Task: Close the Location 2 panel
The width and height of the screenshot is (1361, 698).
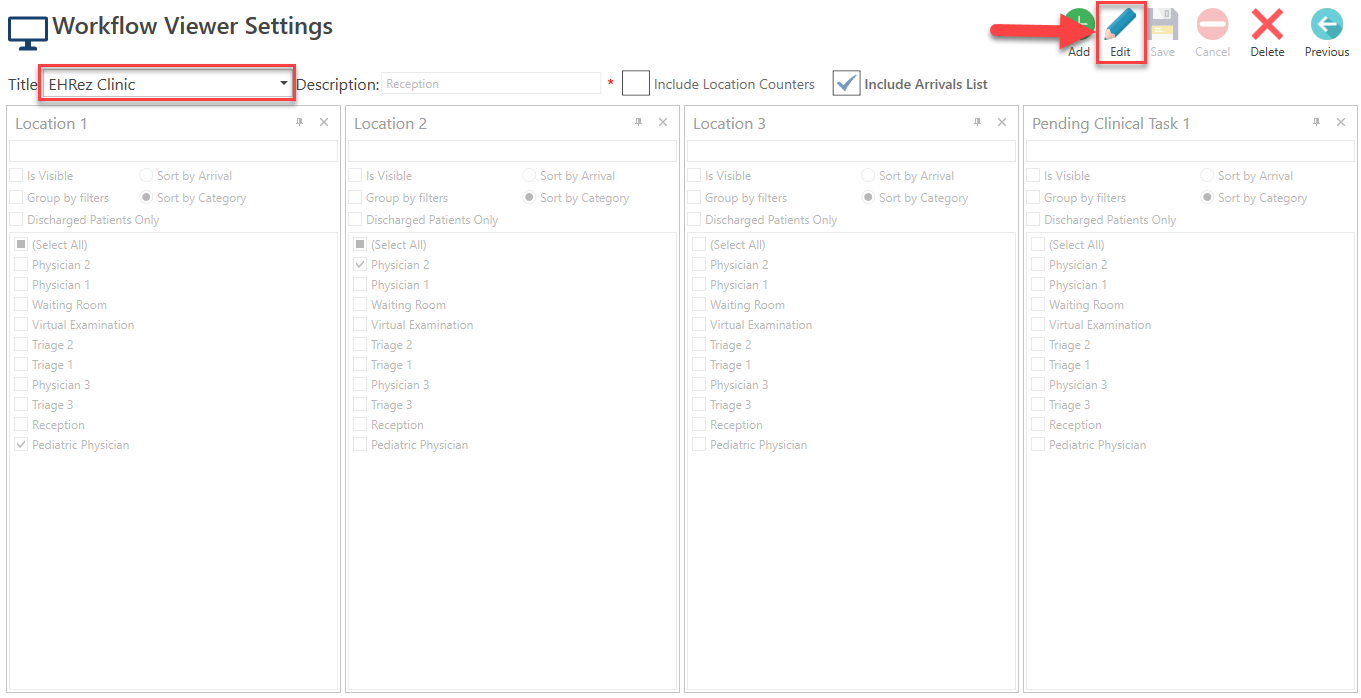Action: 663,122
